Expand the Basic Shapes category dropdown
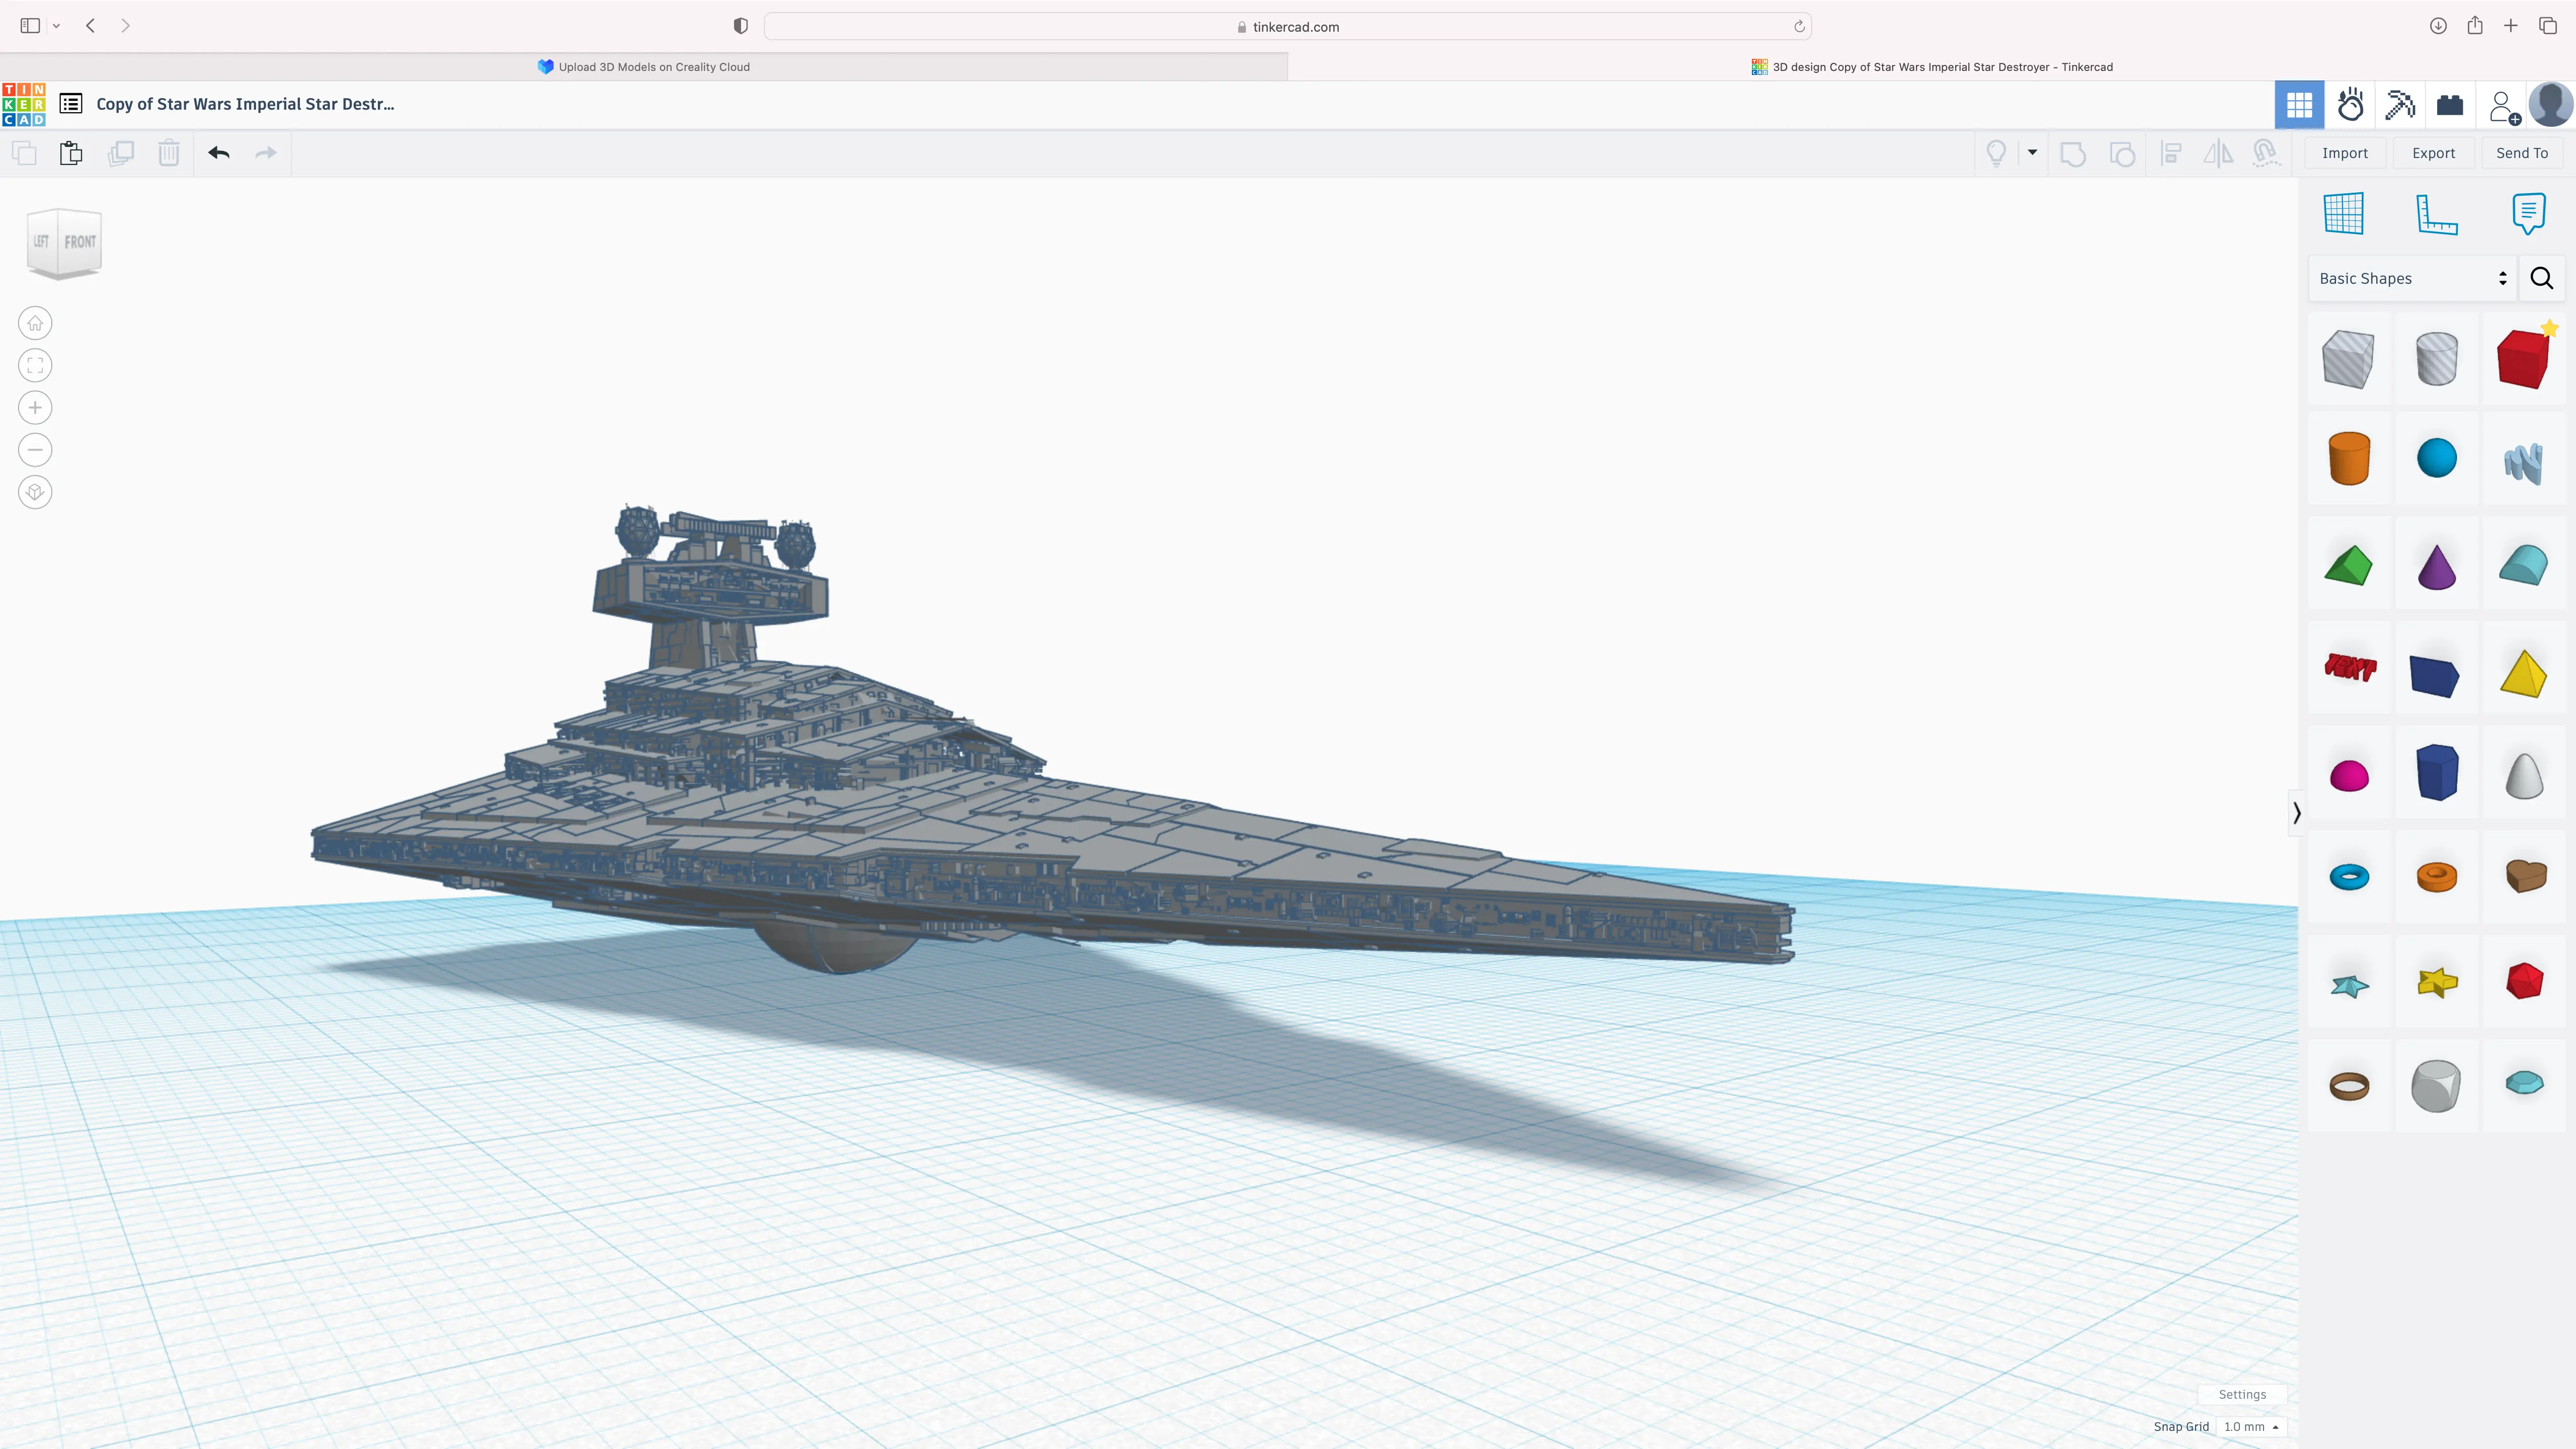The height and width of the screenshot is (1449, 2576). 2412,278
